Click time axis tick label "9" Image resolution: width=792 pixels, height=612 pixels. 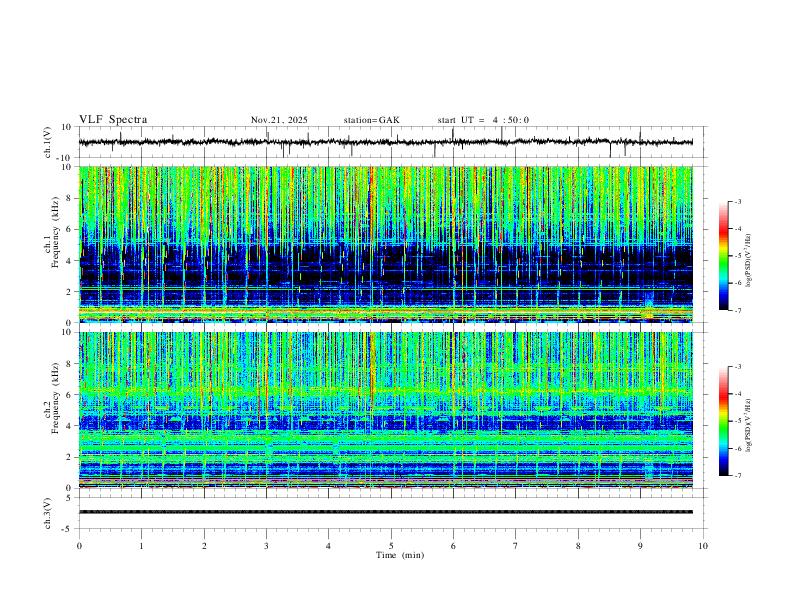(640, 546)
